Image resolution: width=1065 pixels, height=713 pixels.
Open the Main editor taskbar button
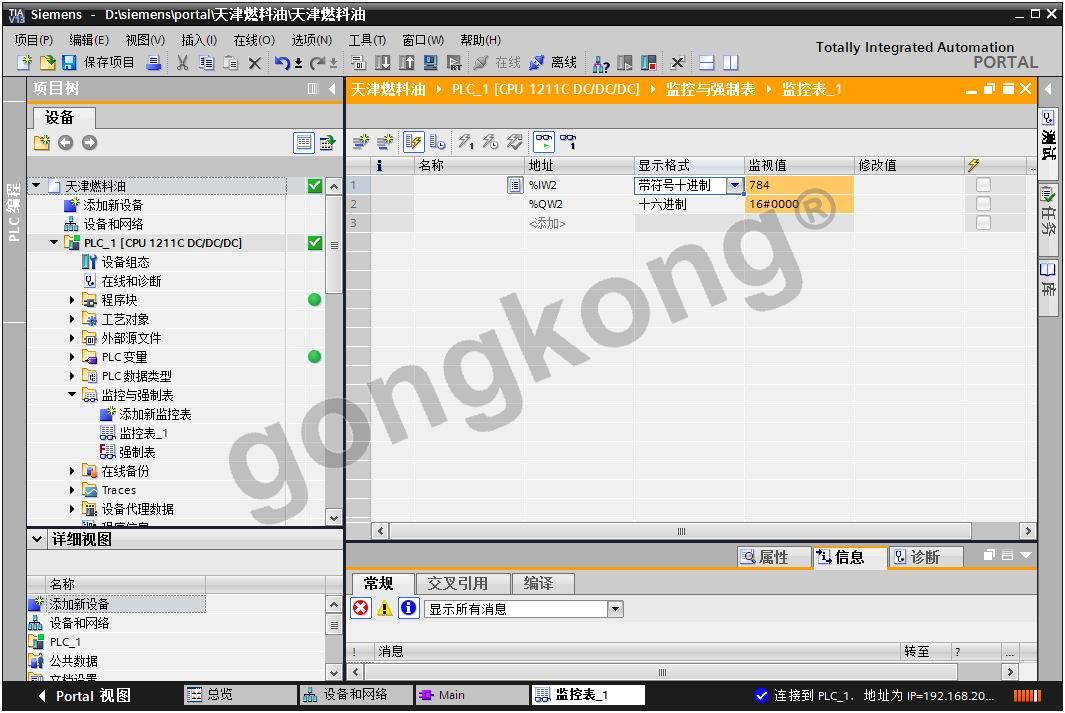pyautogui.click(x=472, y=695)
